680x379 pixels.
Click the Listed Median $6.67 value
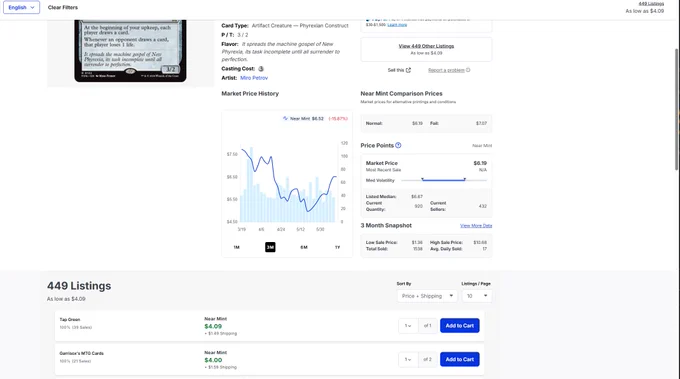417,197
